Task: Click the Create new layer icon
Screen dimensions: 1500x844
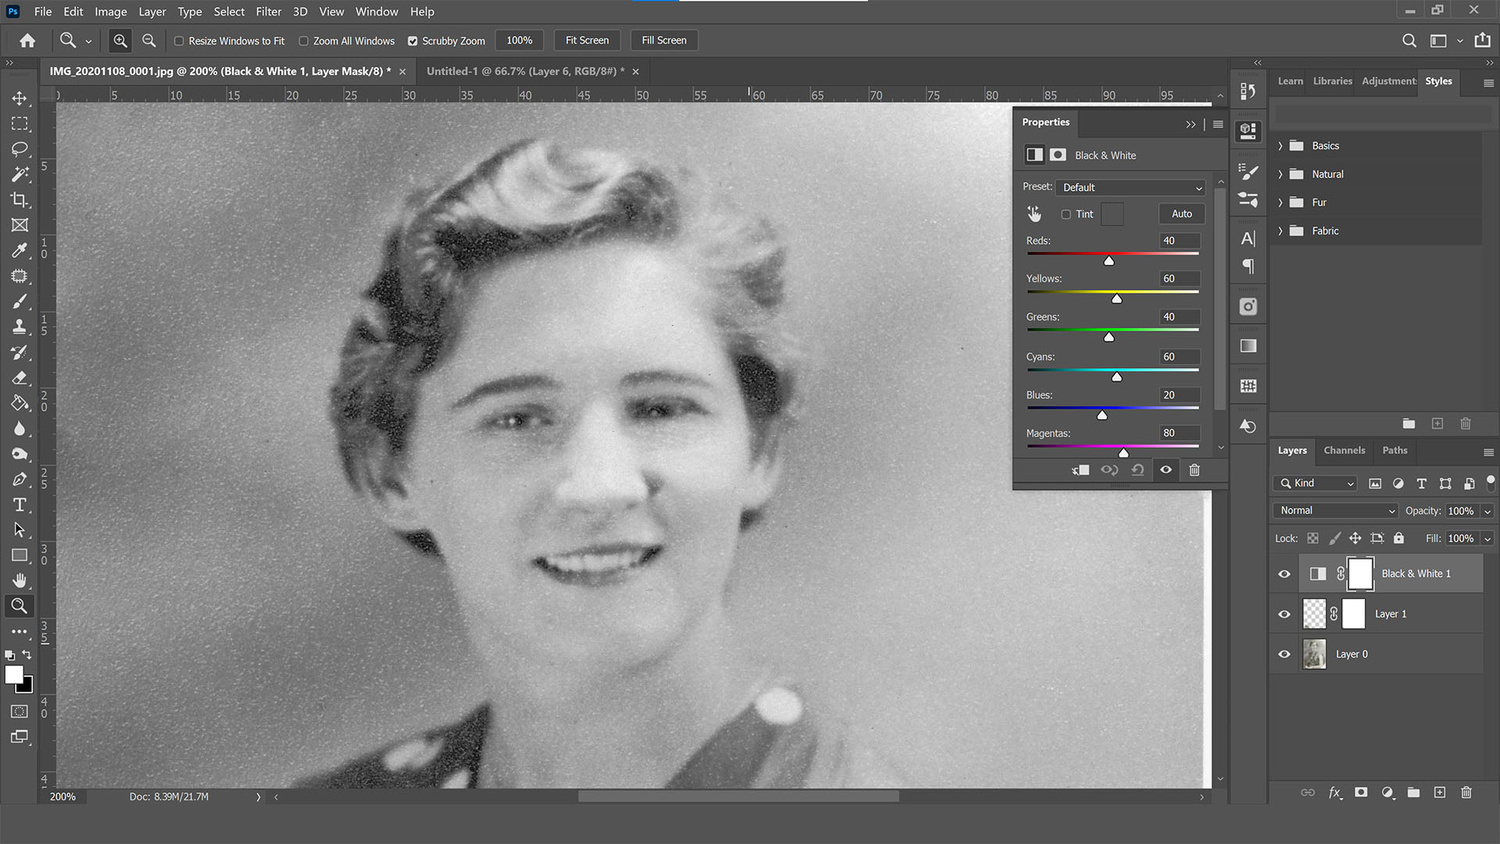Action: (1439, 792)
